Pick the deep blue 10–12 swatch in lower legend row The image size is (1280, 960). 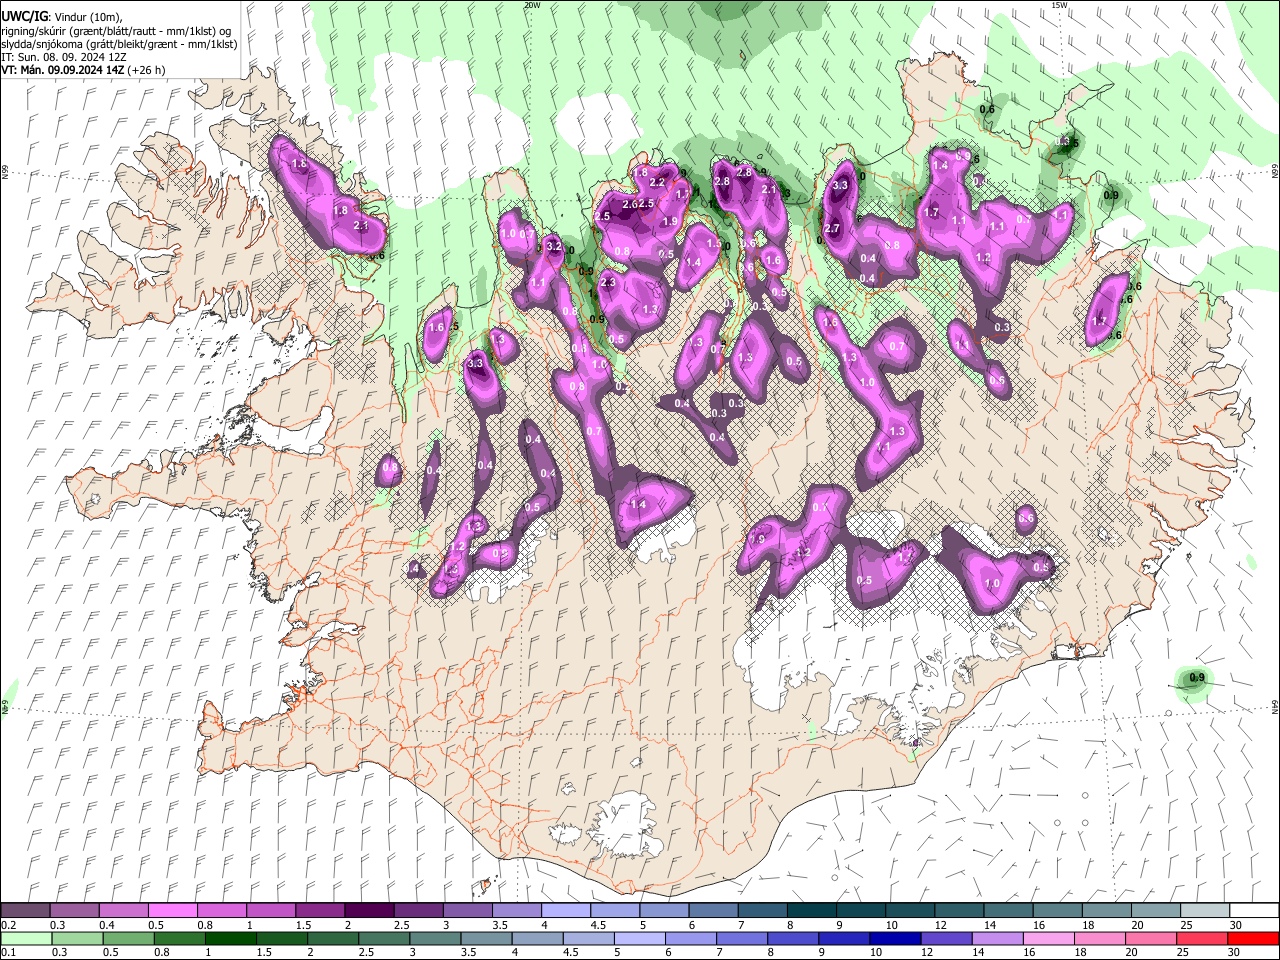point(895,939)
